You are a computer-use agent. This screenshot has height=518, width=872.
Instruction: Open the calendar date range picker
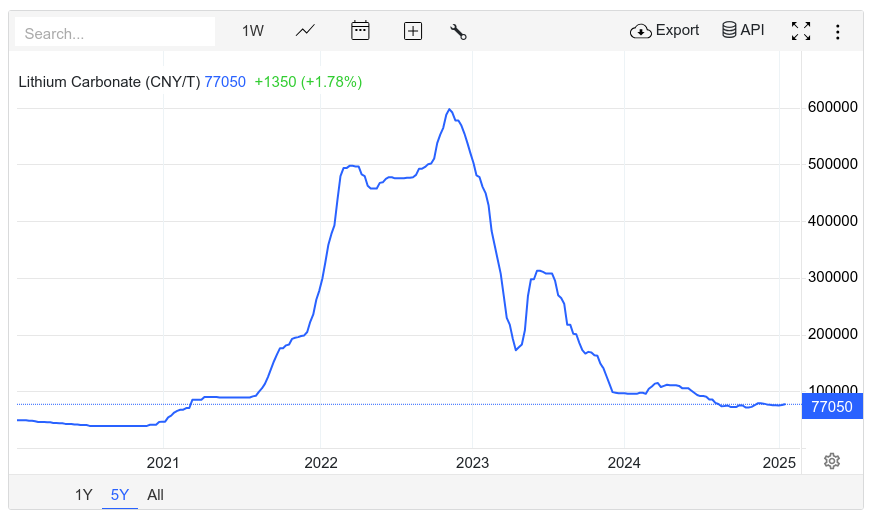click(360, 31)
